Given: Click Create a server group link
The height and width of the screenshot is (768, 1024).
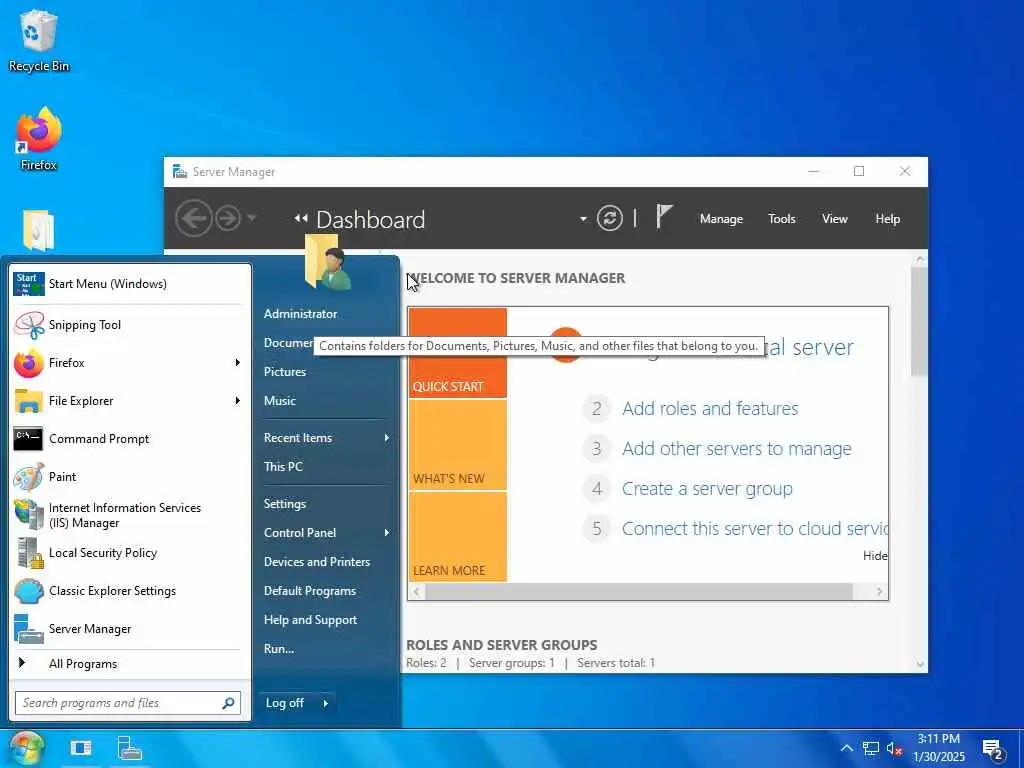Looking at the screenshot, I should pos(707,489).
